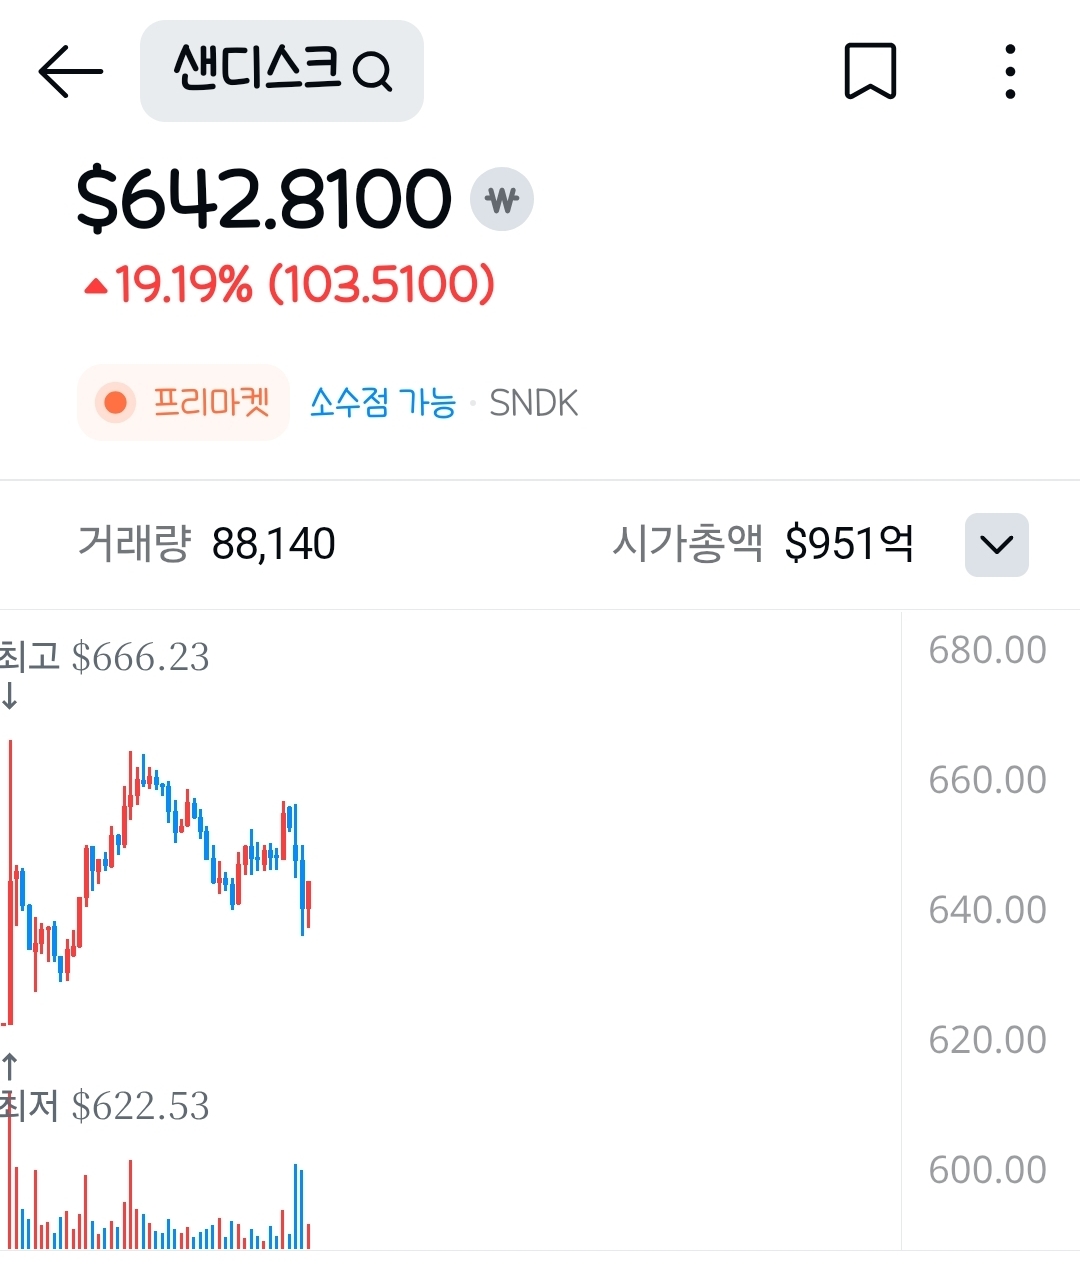The width and height of the screenshot is (1080, 1275).
Task: Toggle the won currency display button
Action: (x=502, y=200)
